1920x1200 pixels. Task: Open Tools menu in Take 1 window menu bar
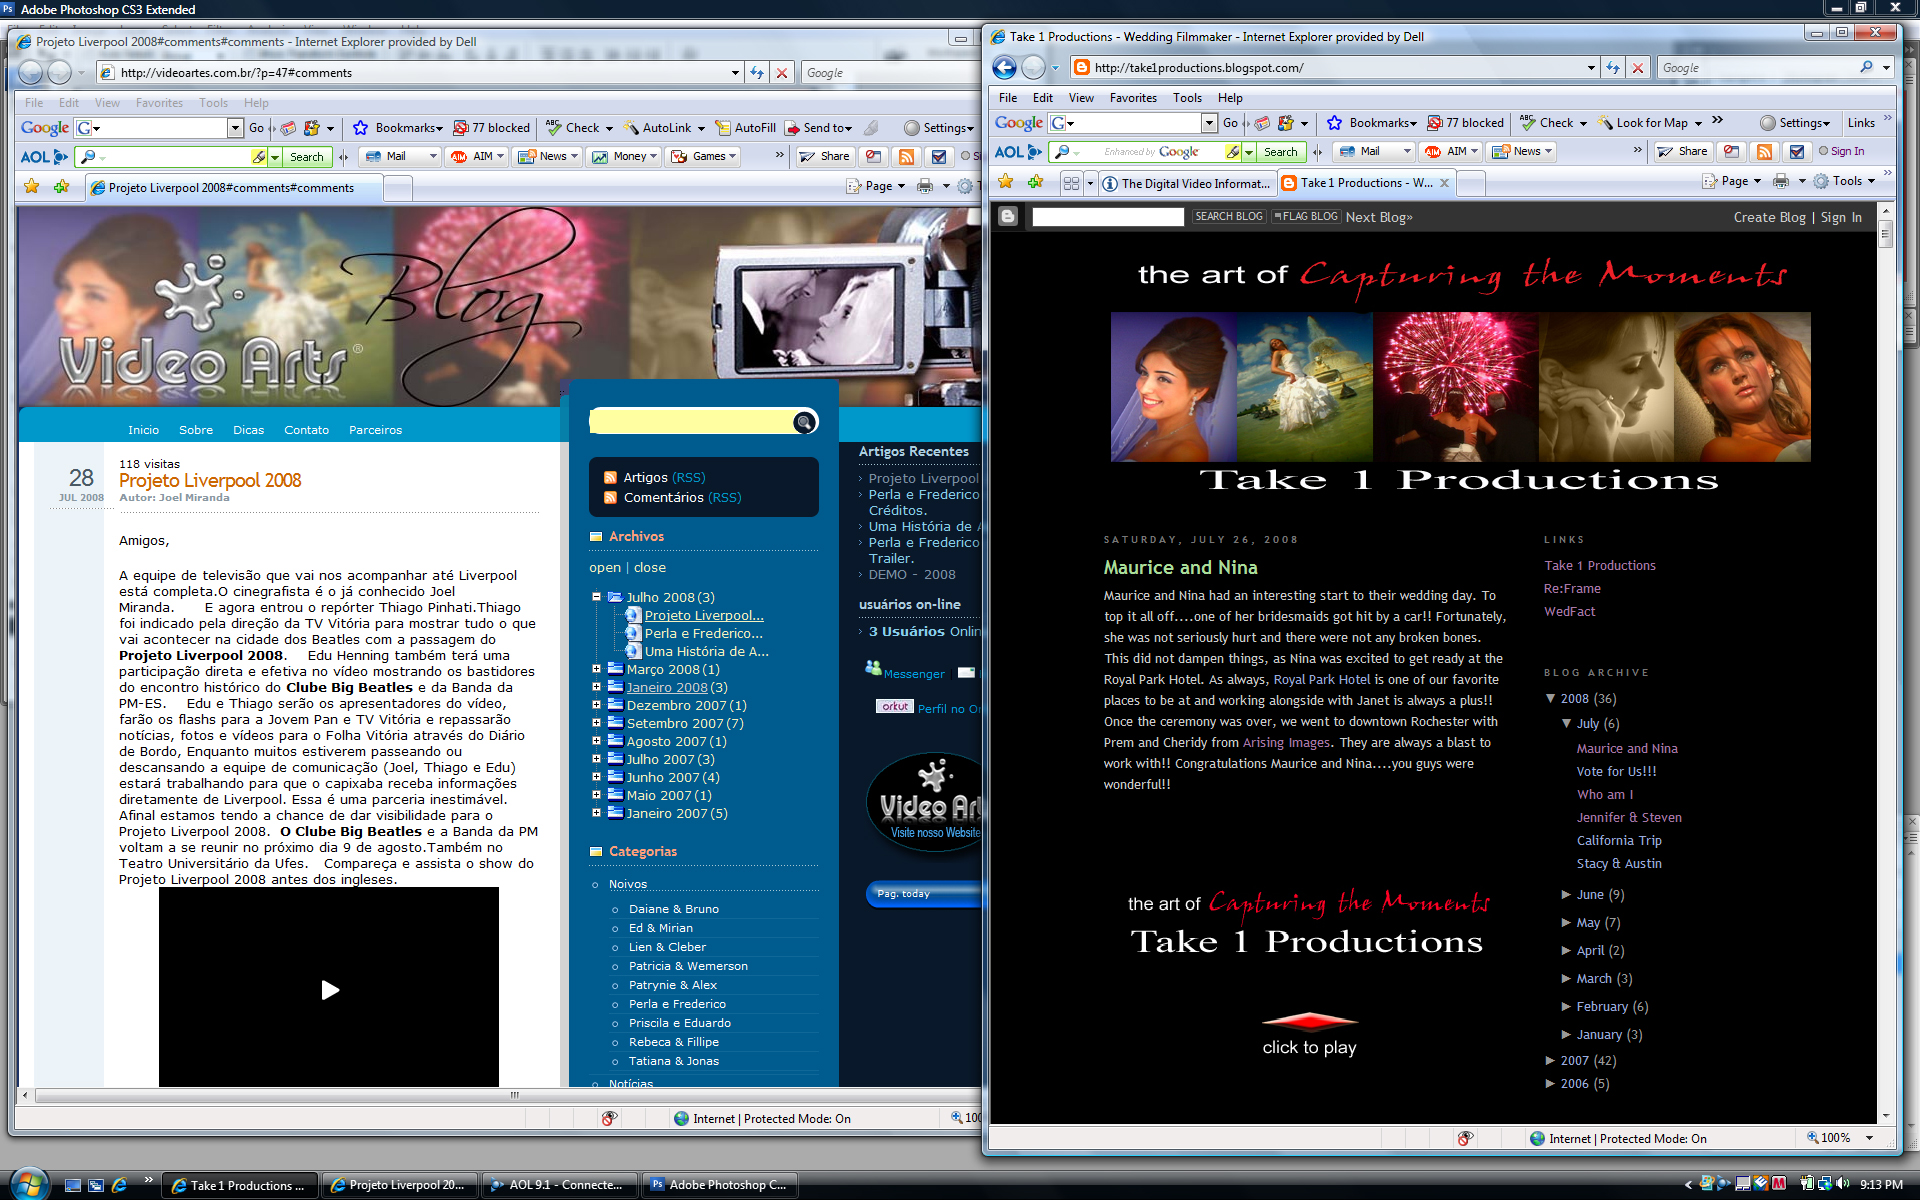(1187, 98)
